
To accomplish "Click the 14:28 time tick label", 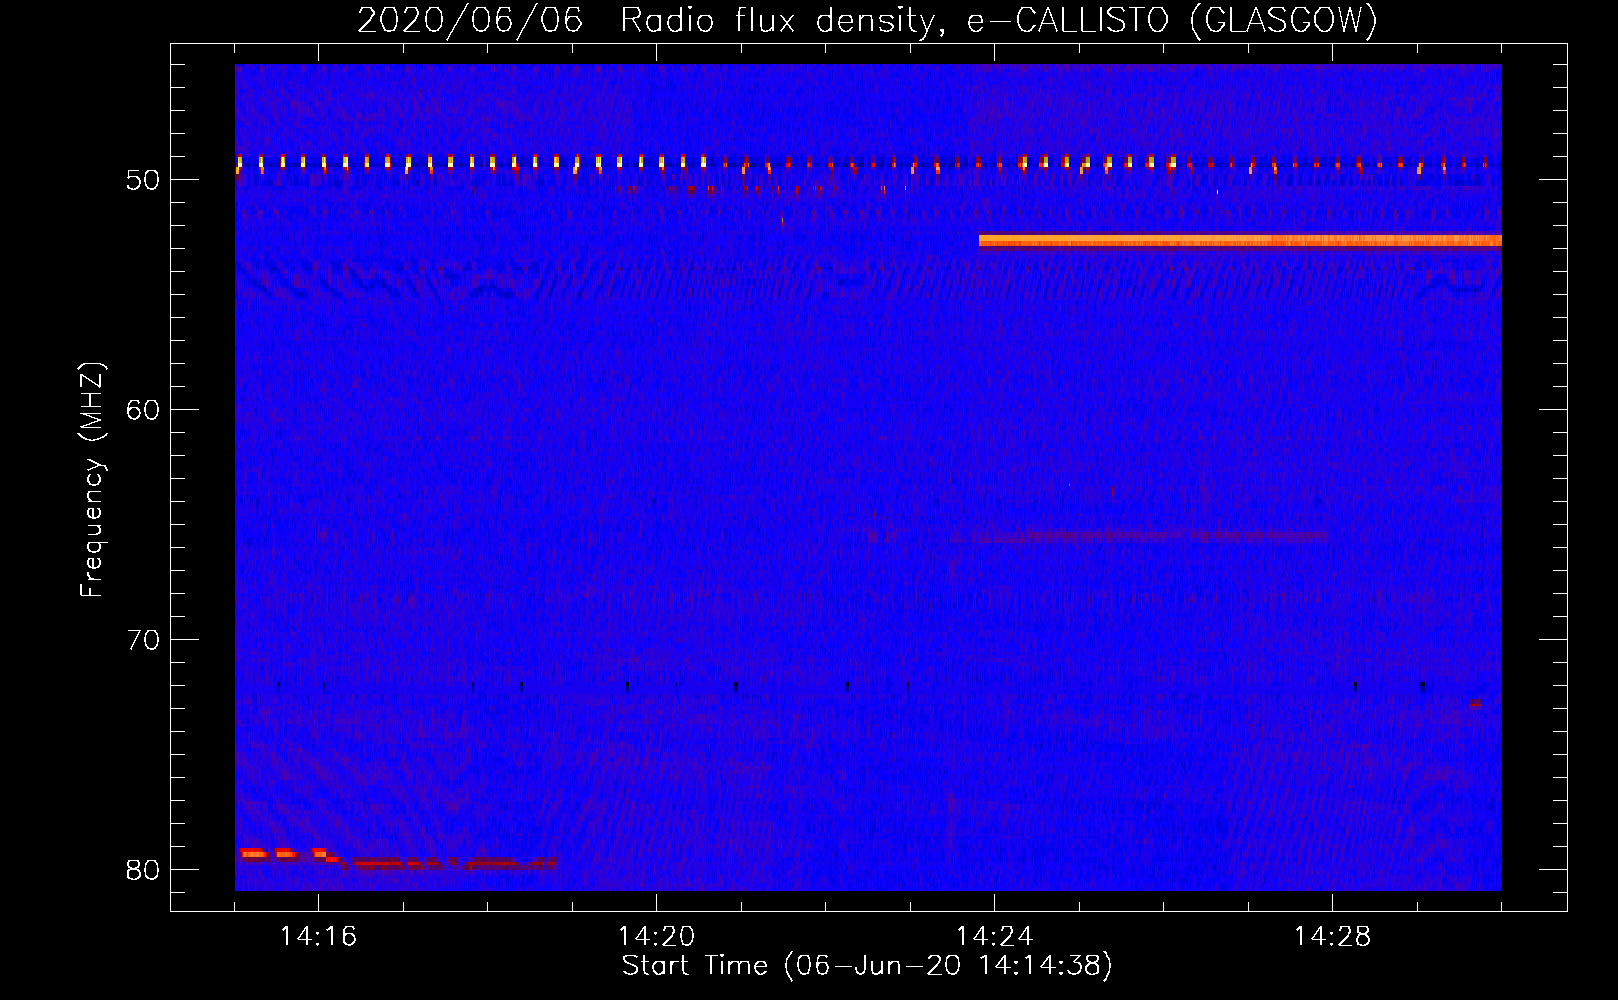I will pyautogui.click(x=1332, y=936).
